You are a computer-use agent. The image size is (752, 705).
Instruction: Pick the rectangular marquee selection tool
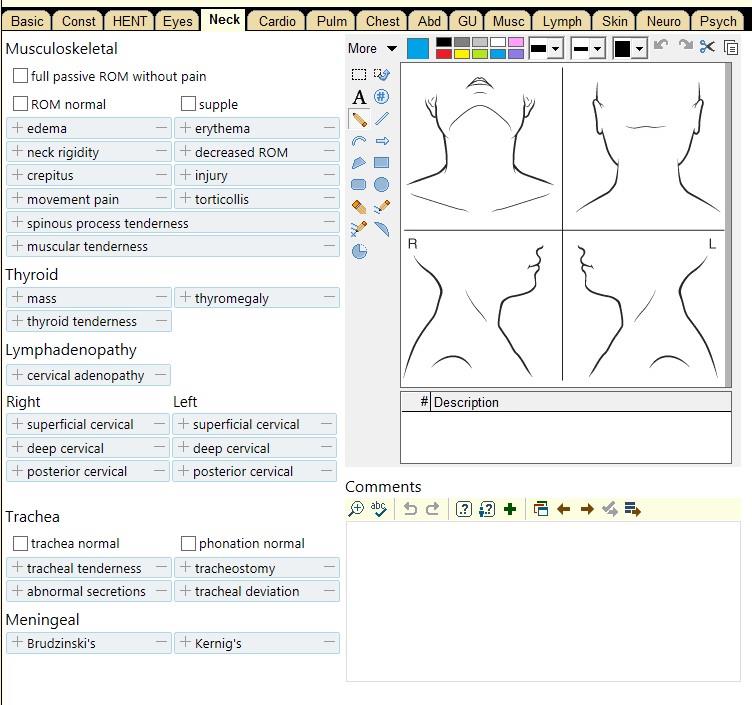coord(359,75)
